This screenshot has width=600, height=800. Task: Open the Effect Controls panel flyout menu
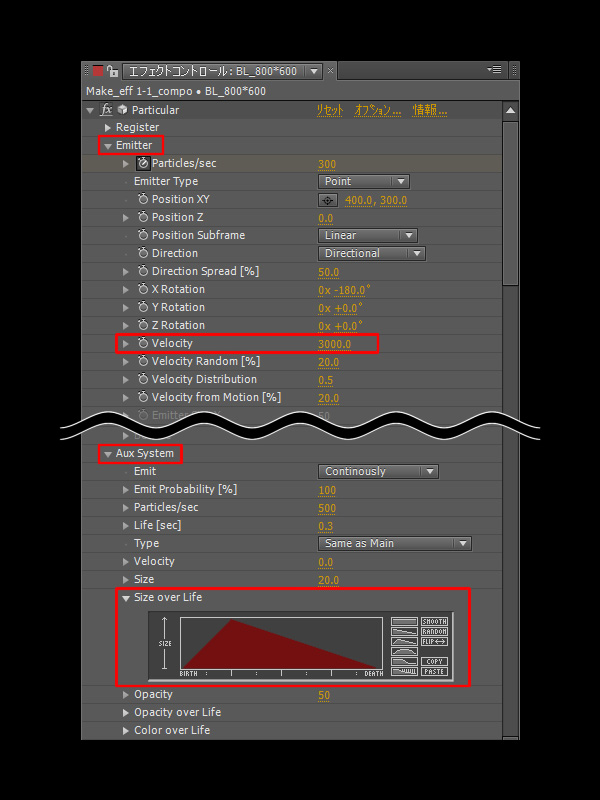tap(494, 70)
